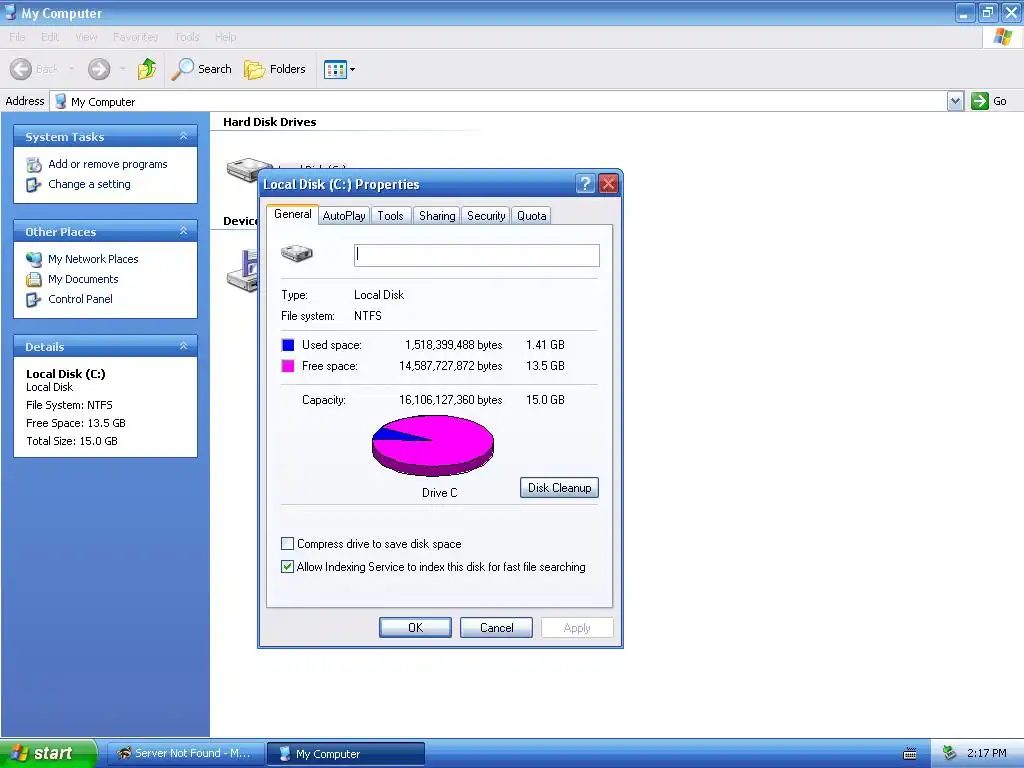The width and height of the screenshot is (1024, 768).
Task: Click the Back navigation button
Action: click(34, 69)
